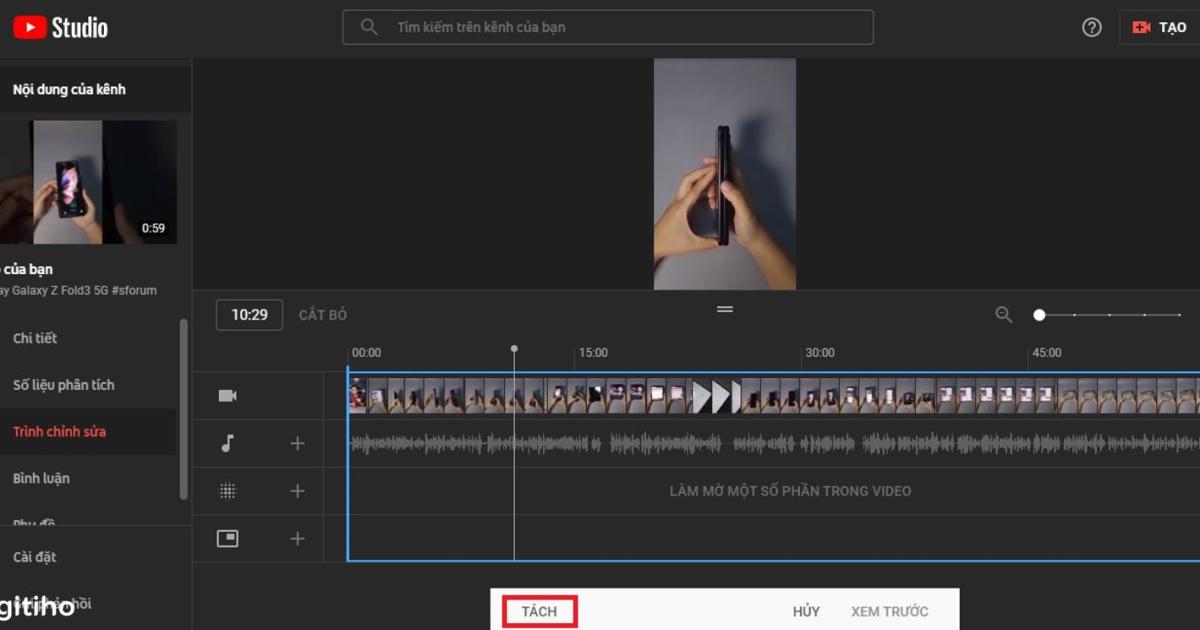Click the search magnifier in the top bar

pos(369,27)
